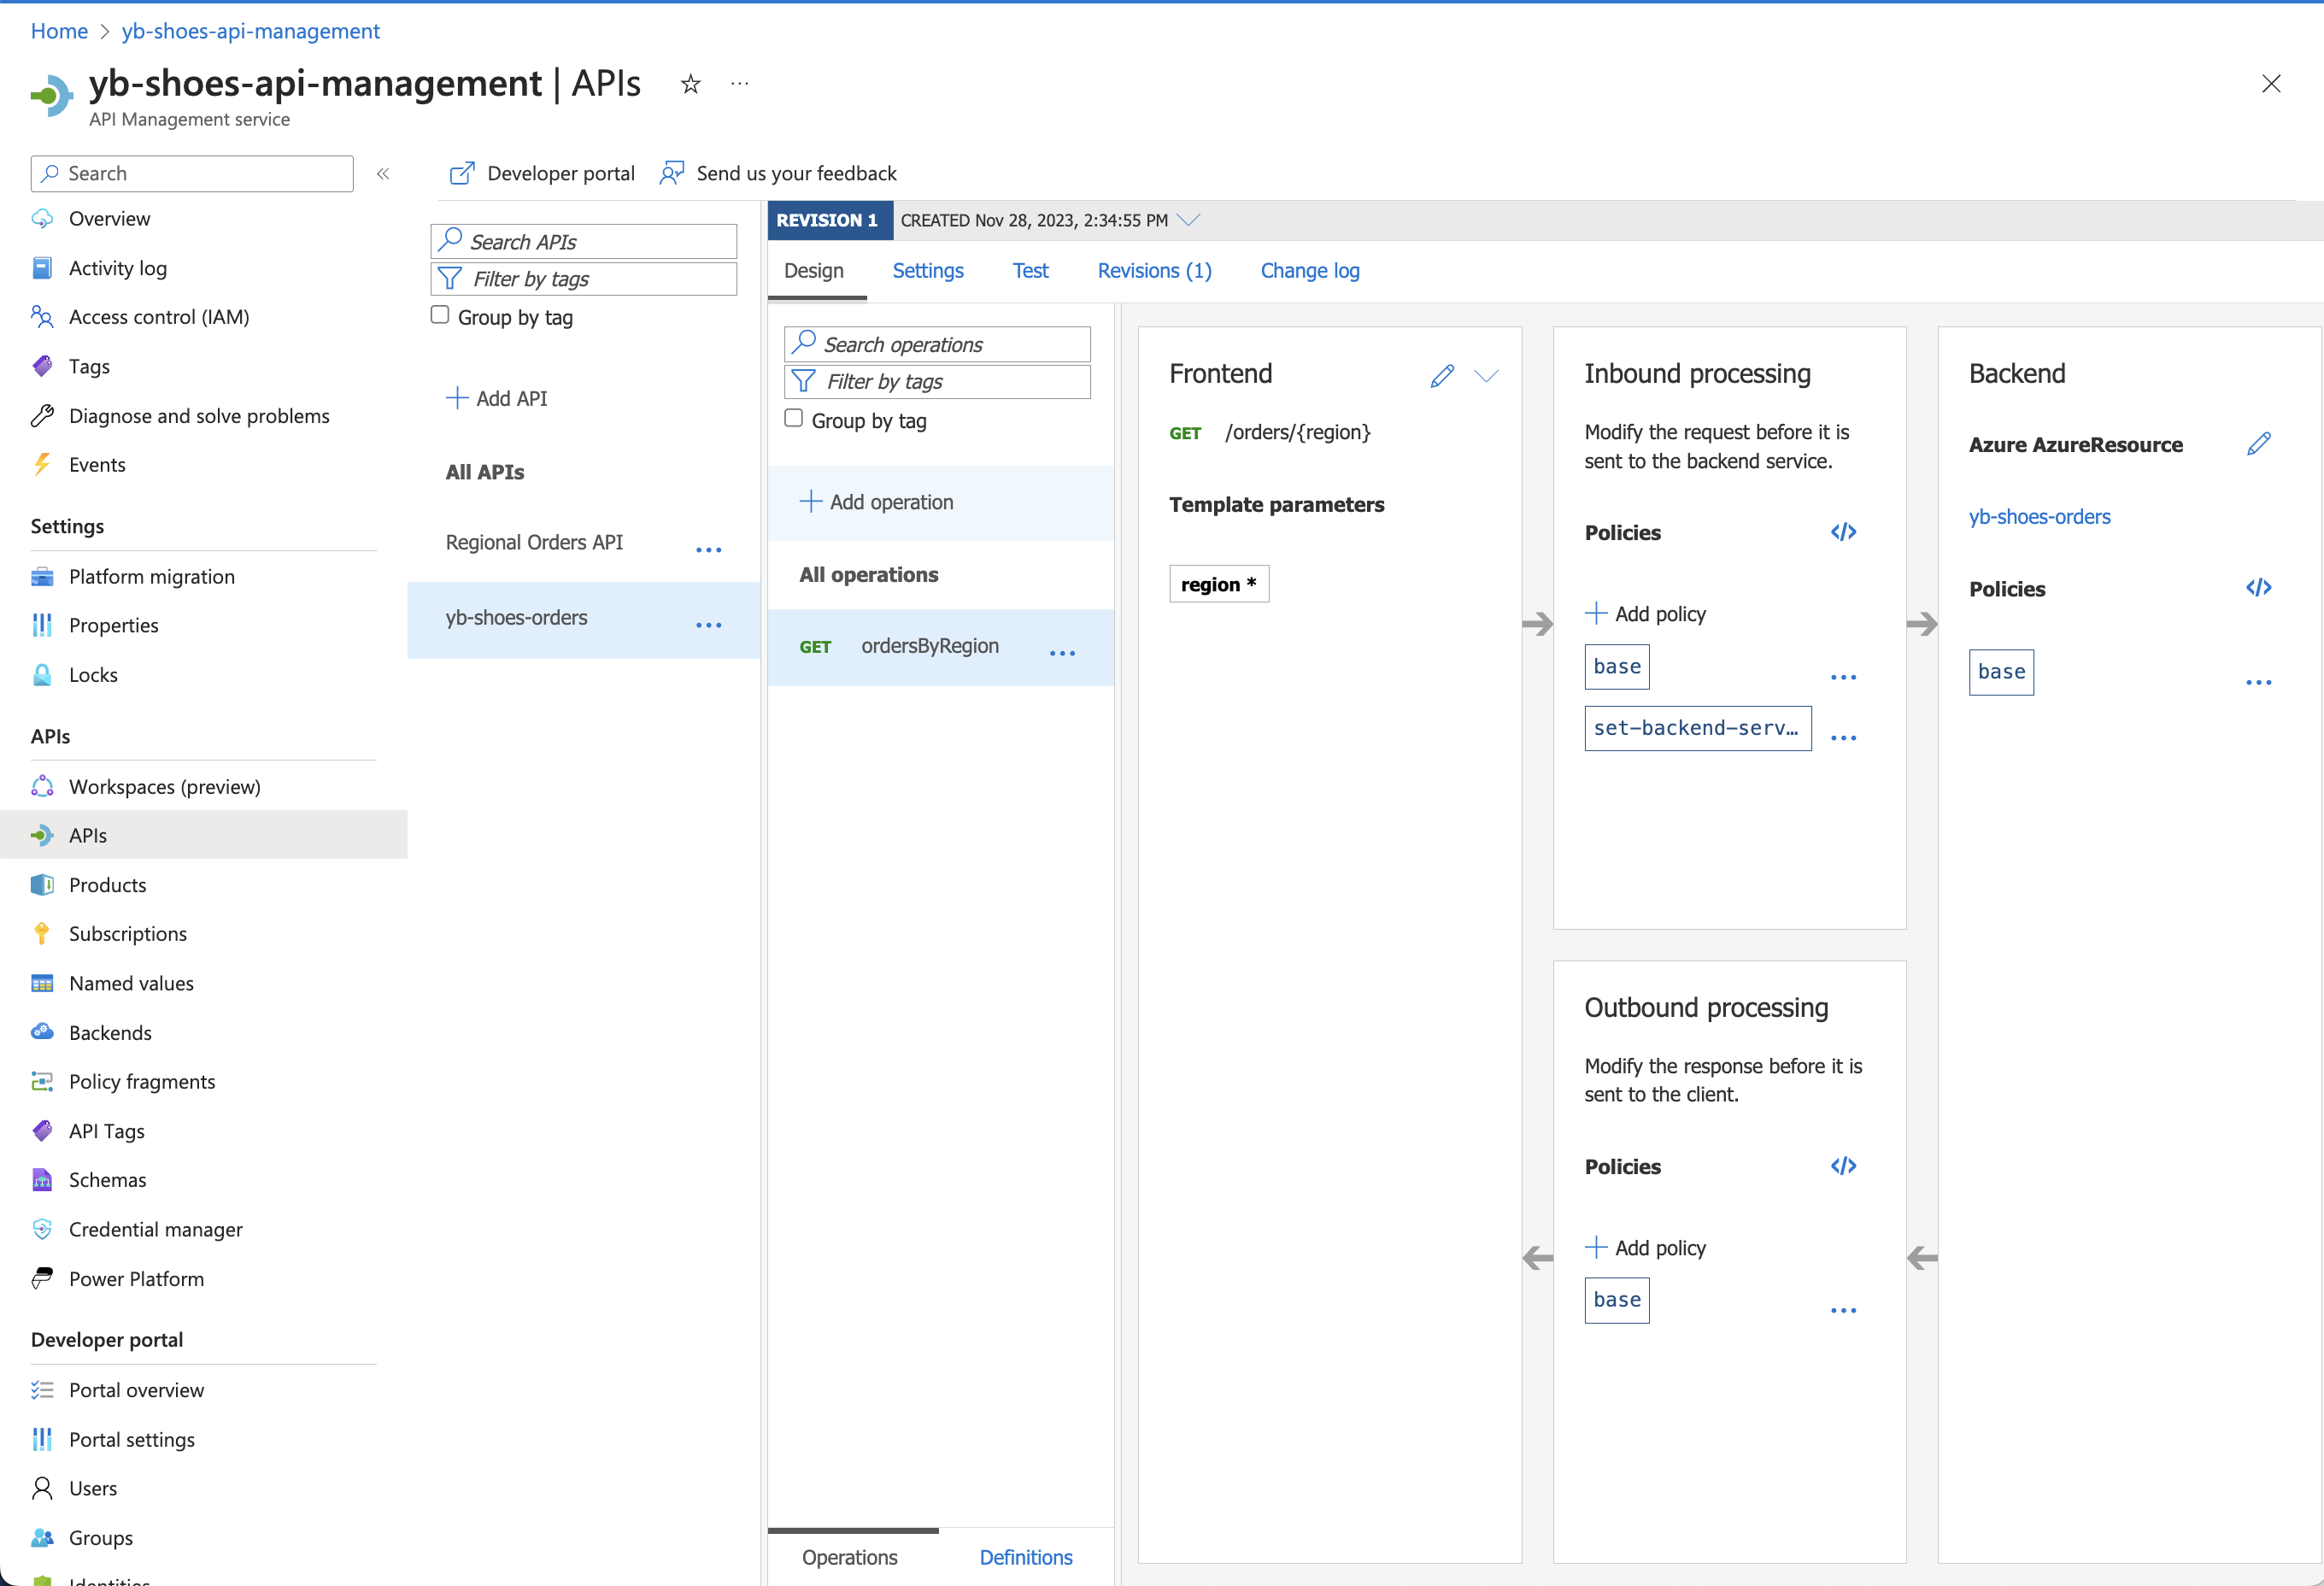The height and width of the screenshot is (1586, 2324).
Task: Open the Definitions tab
Action: click(x=1025, y=1557)
